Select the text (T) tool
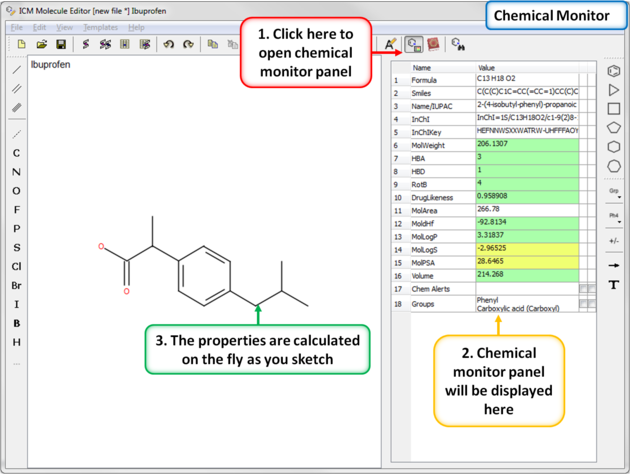 (614, 285)
